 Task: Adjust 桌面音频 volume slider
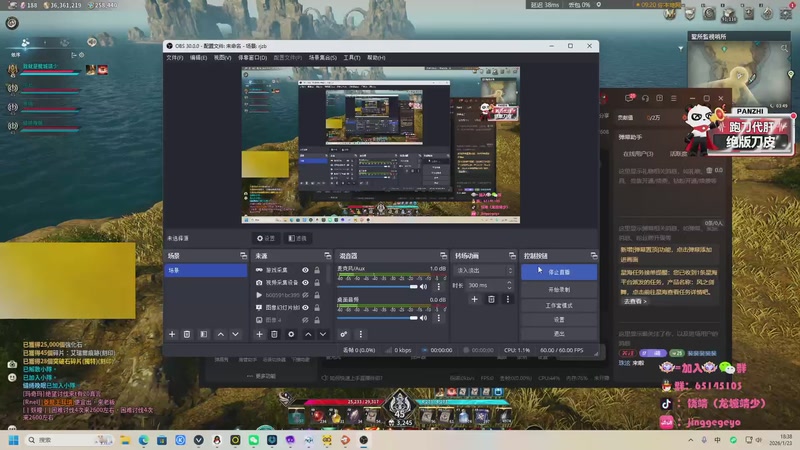click(377, 318)
